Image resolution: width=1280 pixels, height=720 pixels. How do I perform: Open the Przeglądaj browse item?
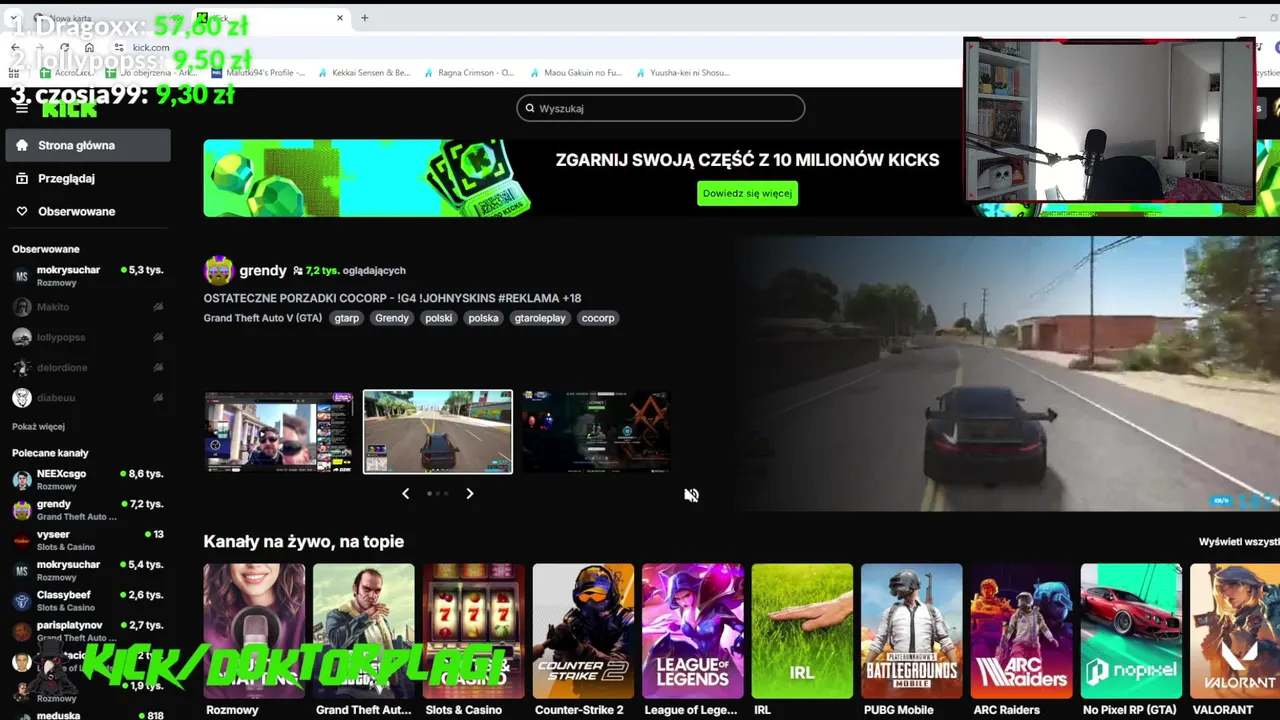(x=87, y=178)
